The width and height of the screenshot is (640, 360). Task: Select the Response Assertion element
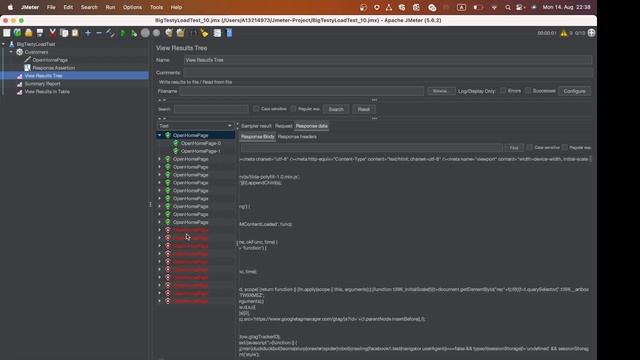53,68
